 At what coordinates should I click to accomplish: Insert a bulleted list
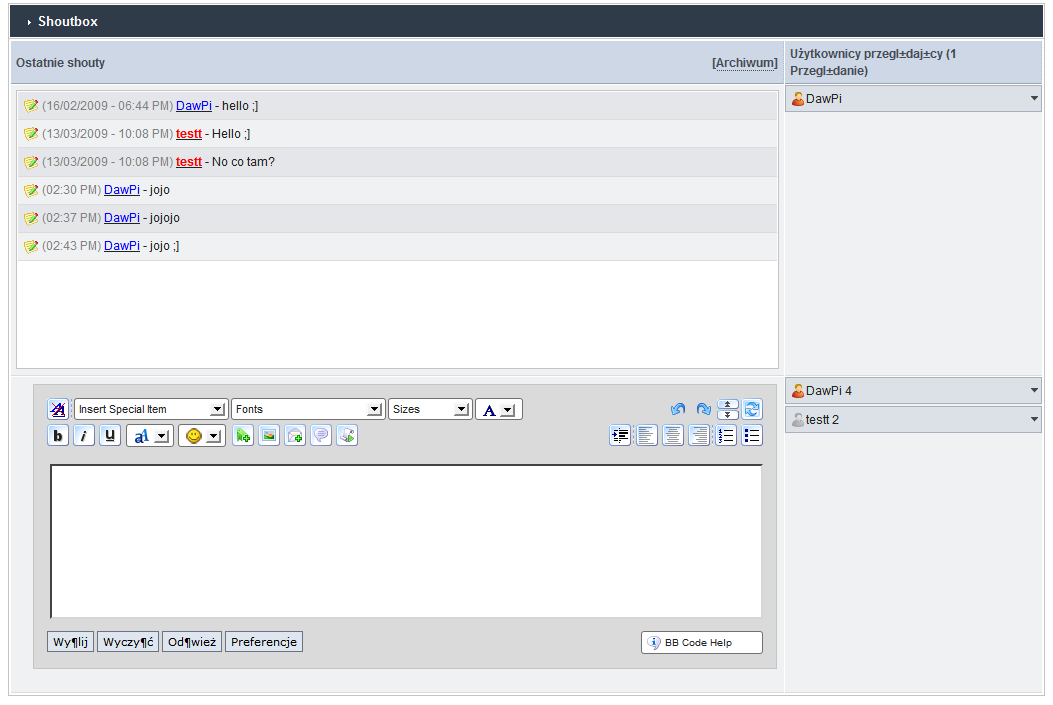coord(752,436)
